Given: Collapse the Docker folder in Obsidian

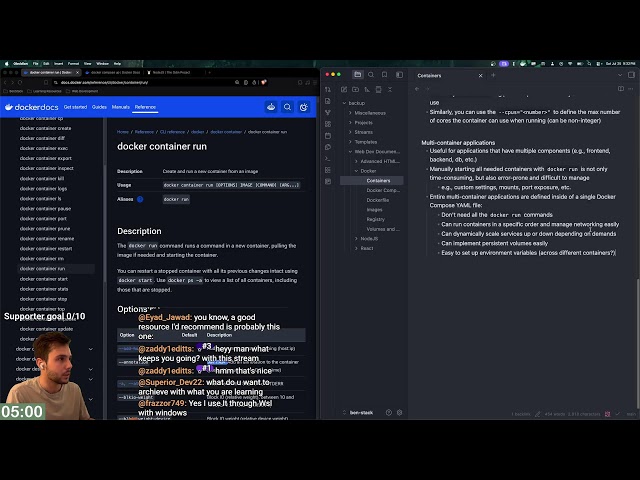Looking at the screenshot, I should click(356, 171).
